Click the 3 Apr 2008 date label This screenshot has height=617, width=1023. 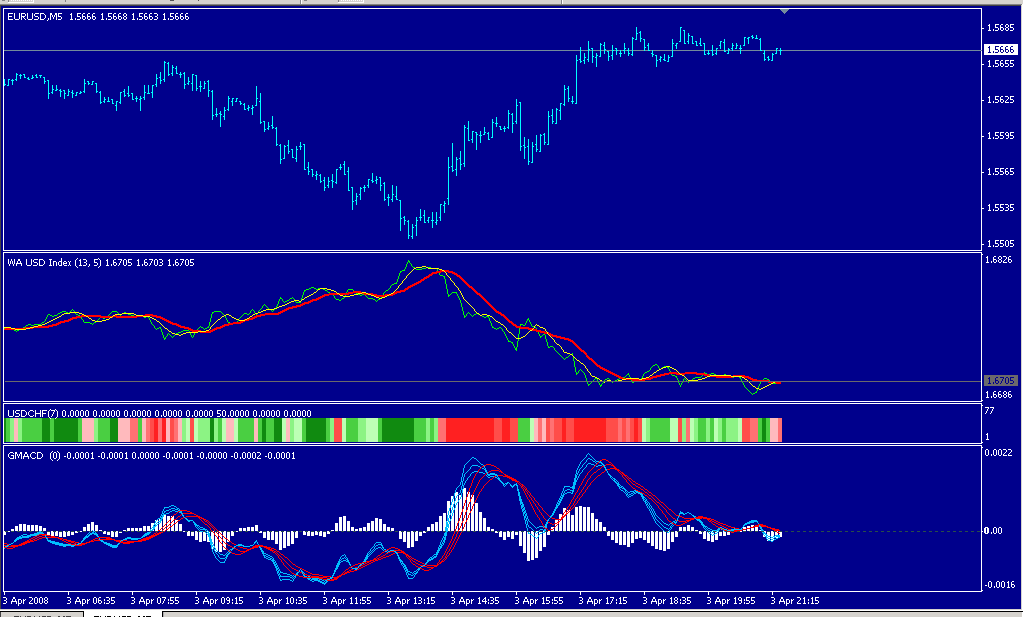[x=26, y=600]
